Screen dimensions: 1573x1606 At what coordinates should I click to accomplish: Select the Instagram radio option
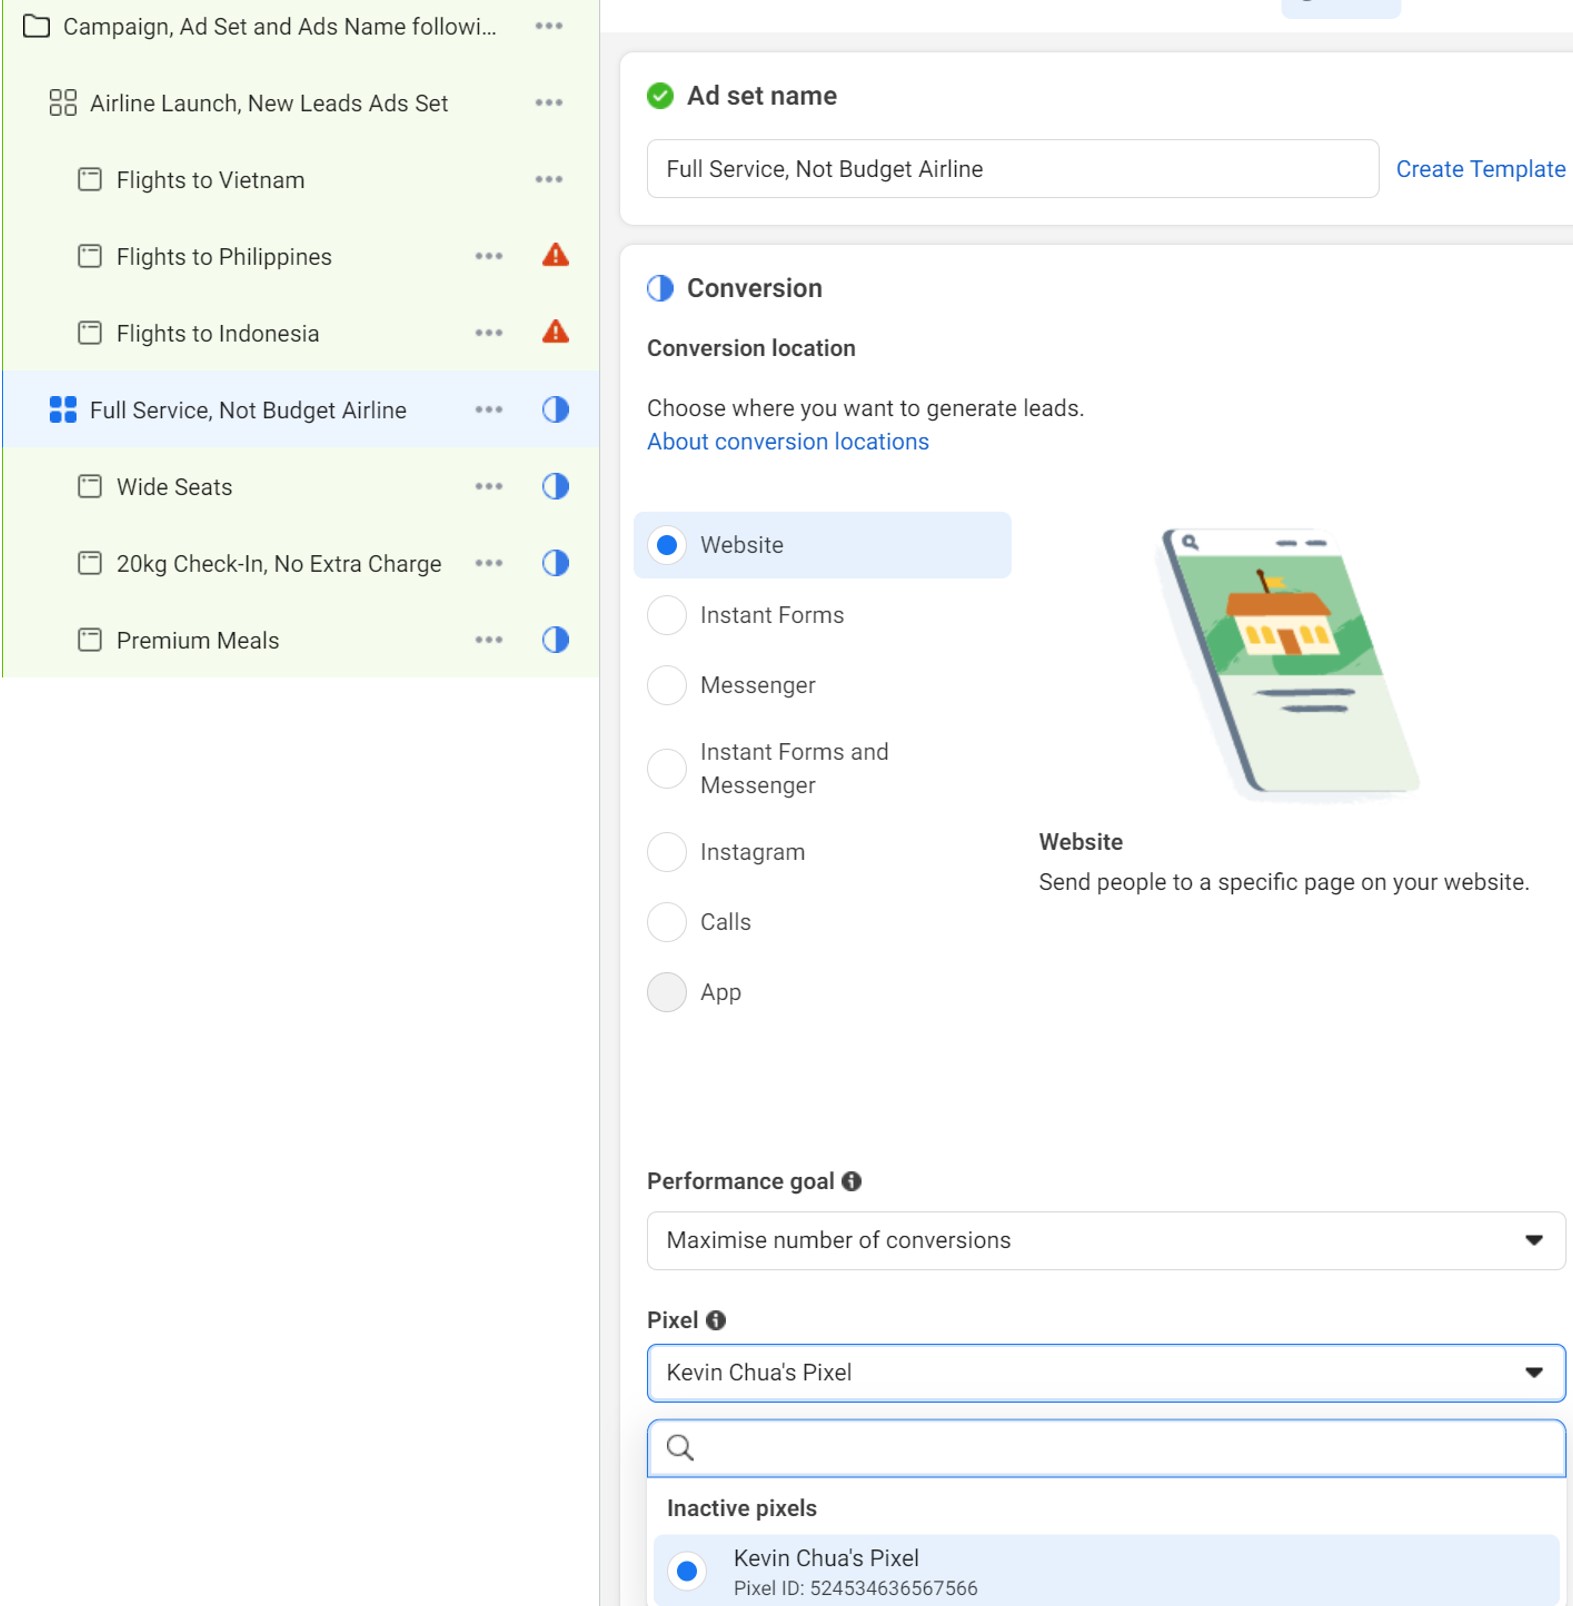coord(667,852)
